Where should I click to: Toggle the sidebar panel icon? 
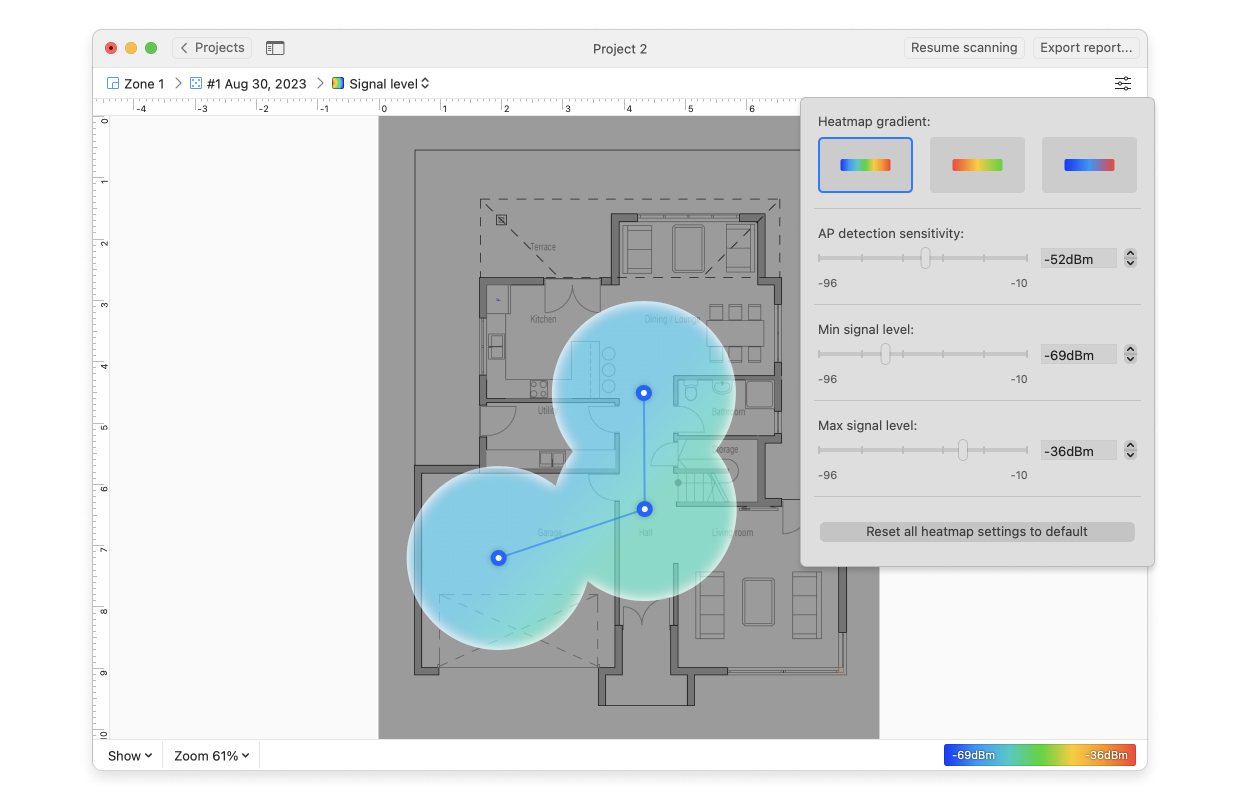tap(275, 48)
